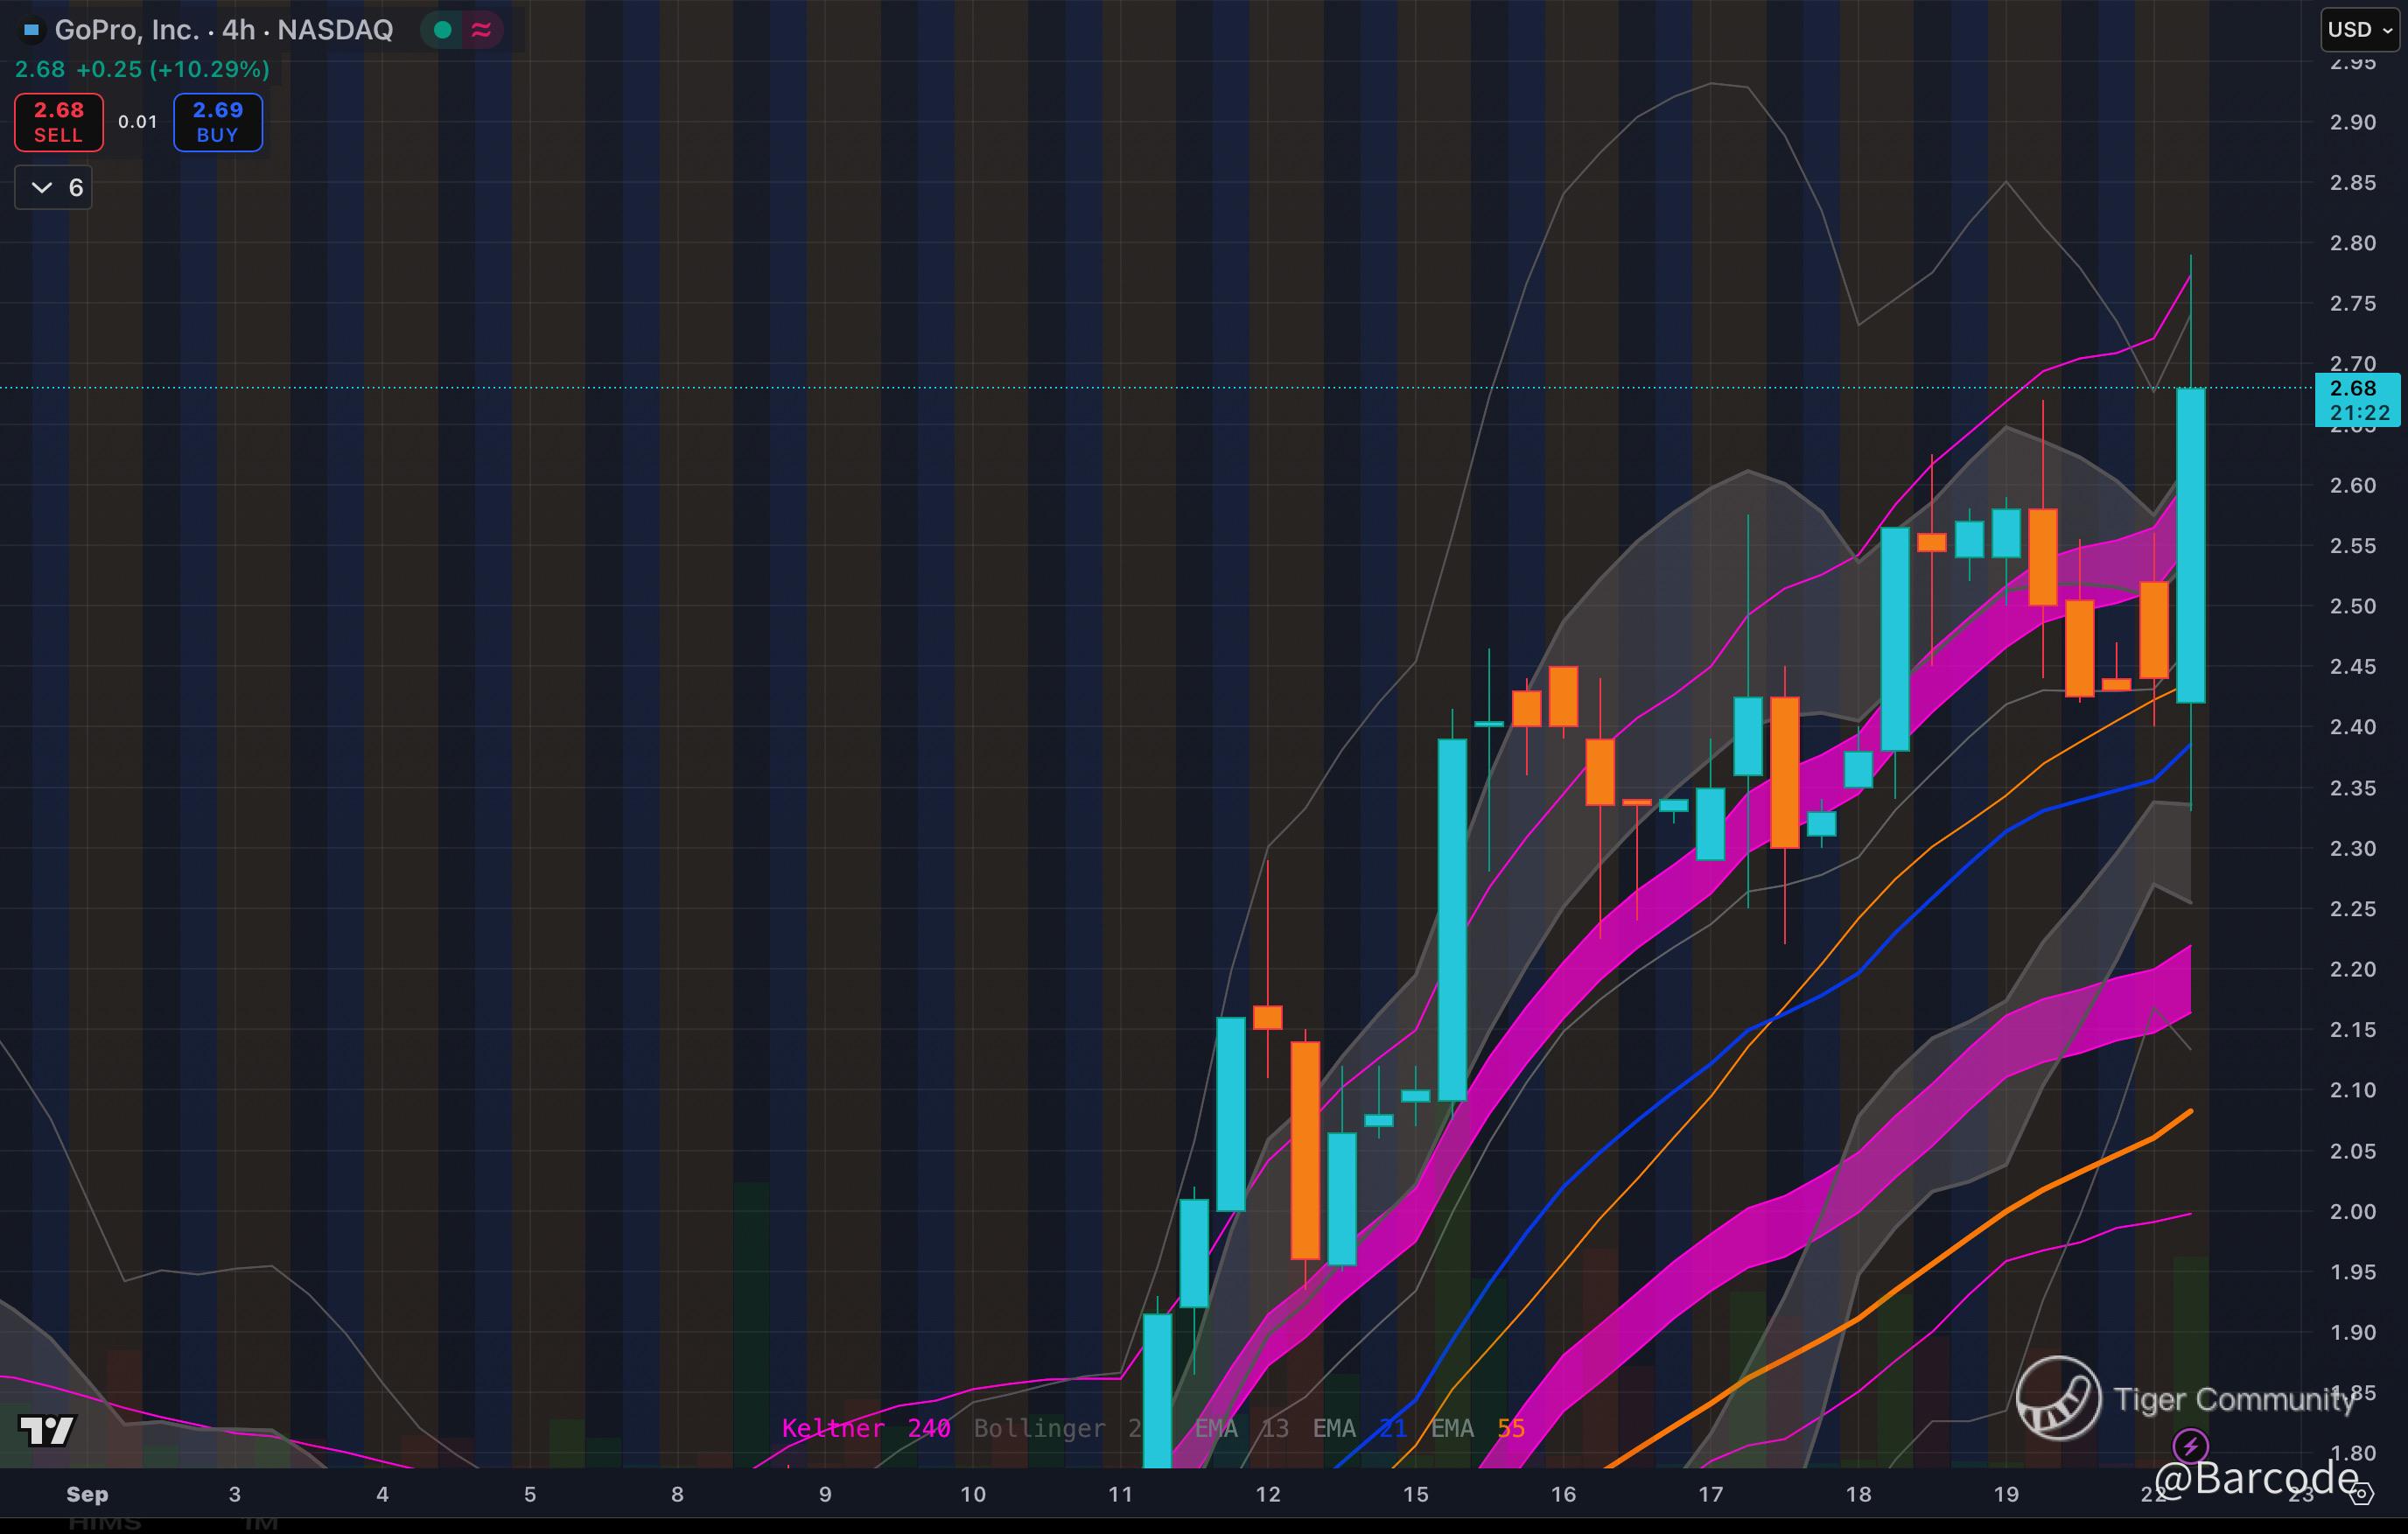
Task: Click the GoPro, Inc. symbol title
Action: coord(127,30)
